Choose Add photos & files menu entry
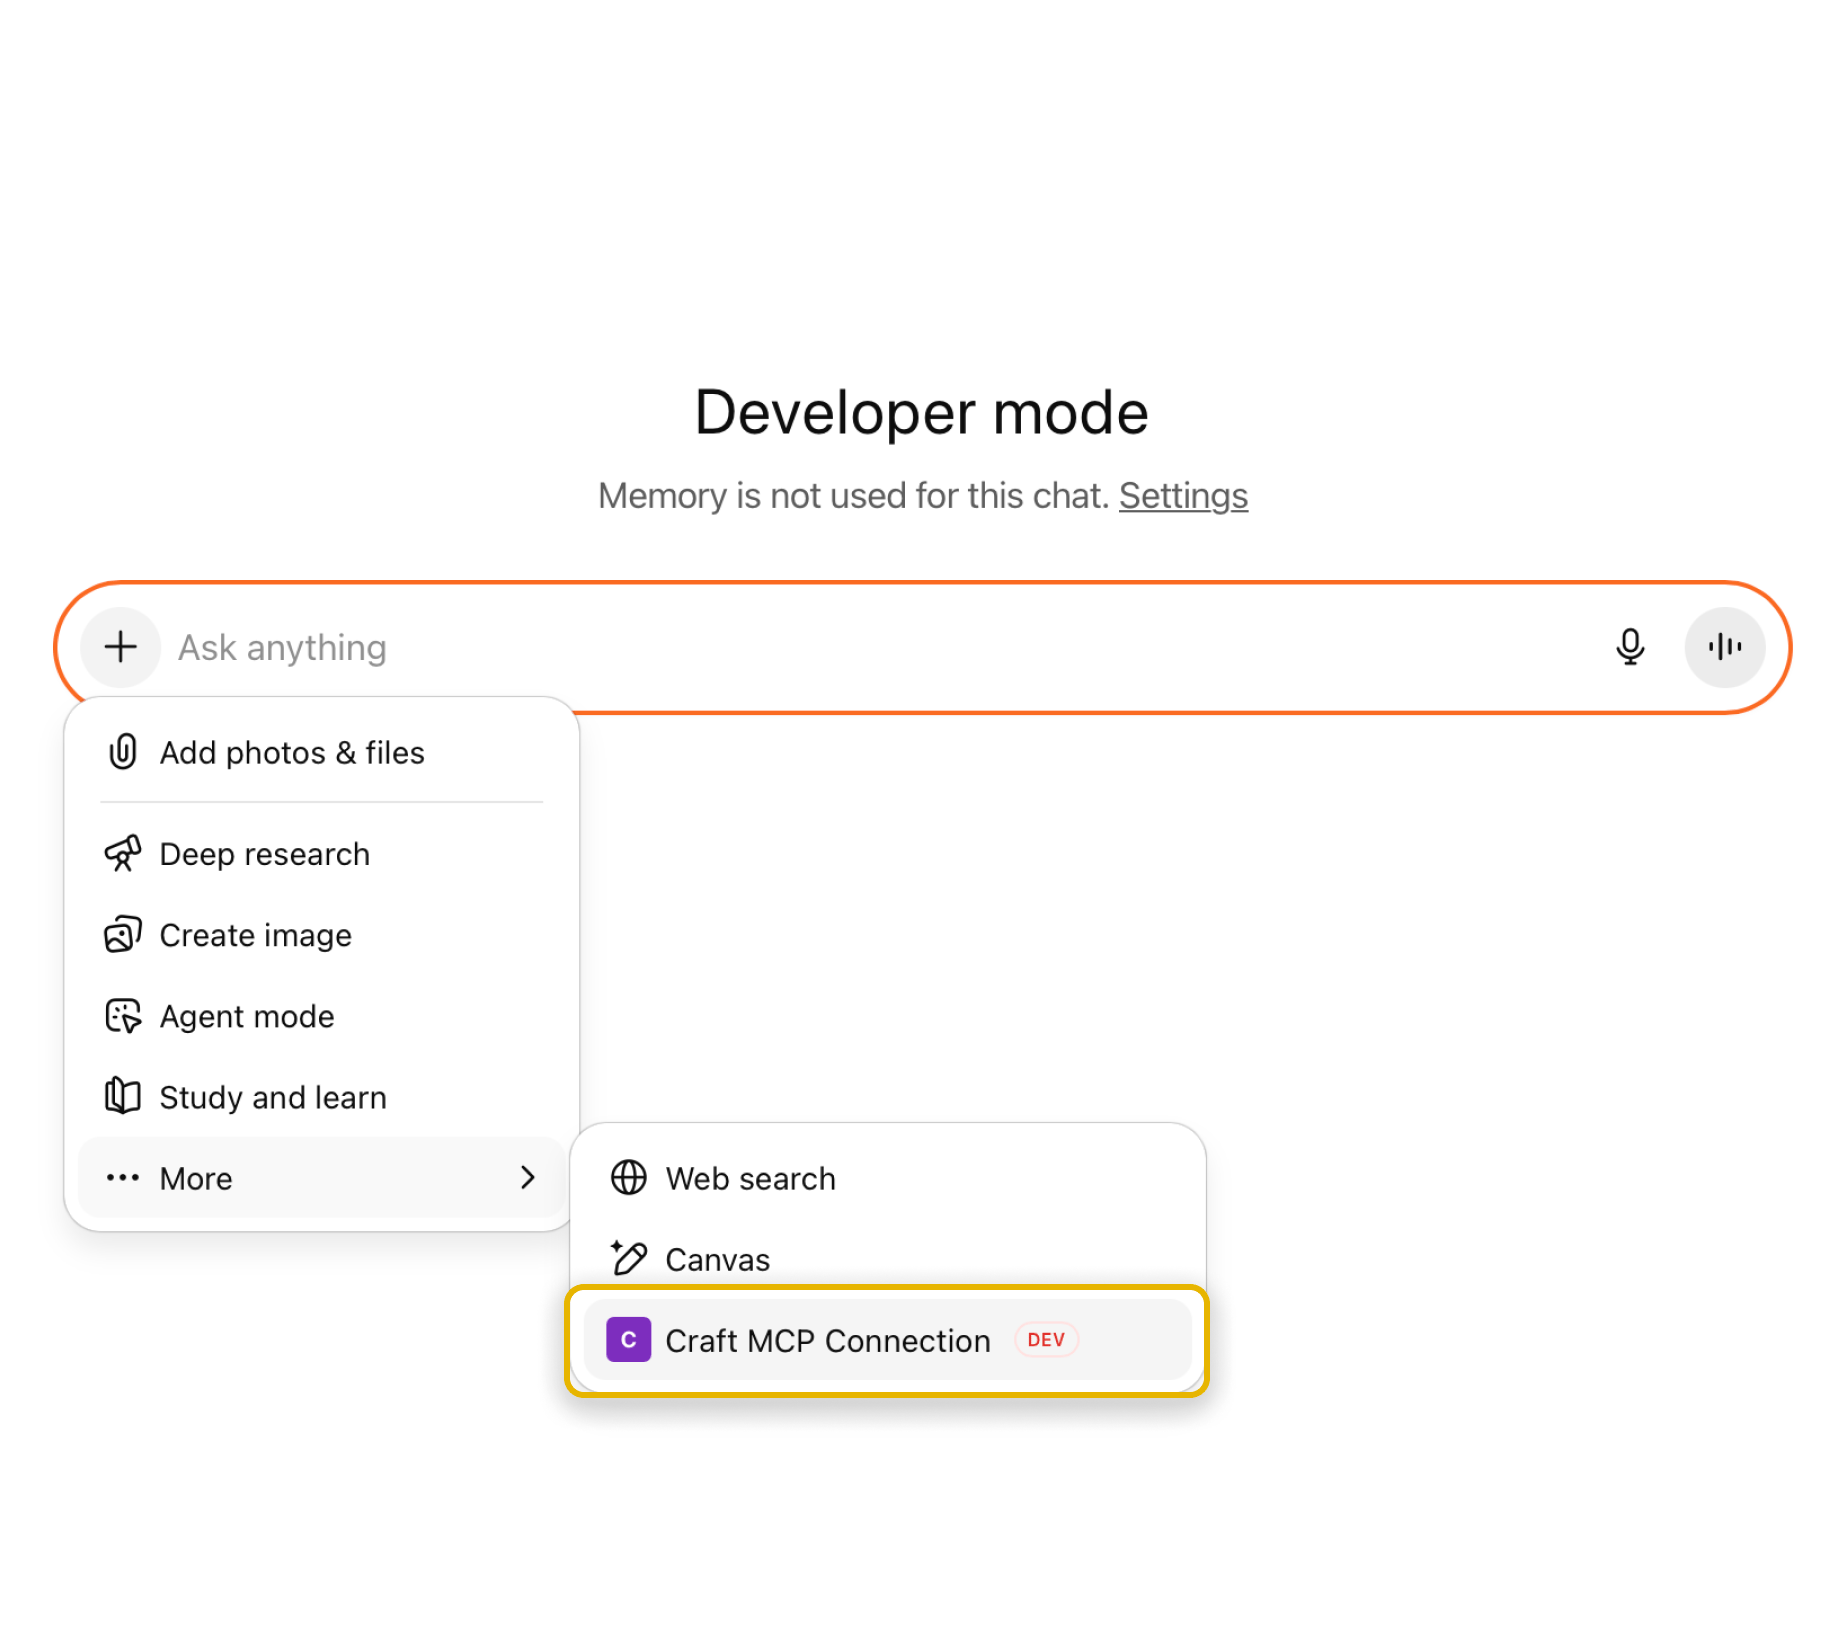 (x=292, y=752)
